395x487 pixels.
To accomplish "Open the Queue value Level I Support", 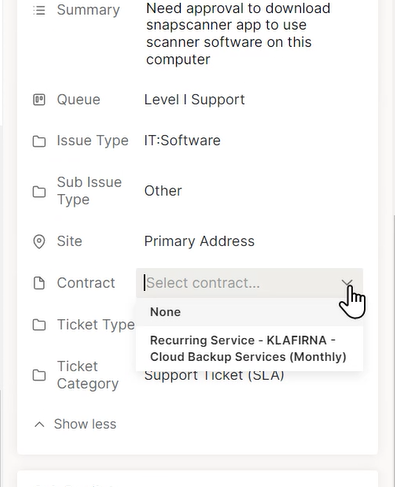I will point(194,100).
